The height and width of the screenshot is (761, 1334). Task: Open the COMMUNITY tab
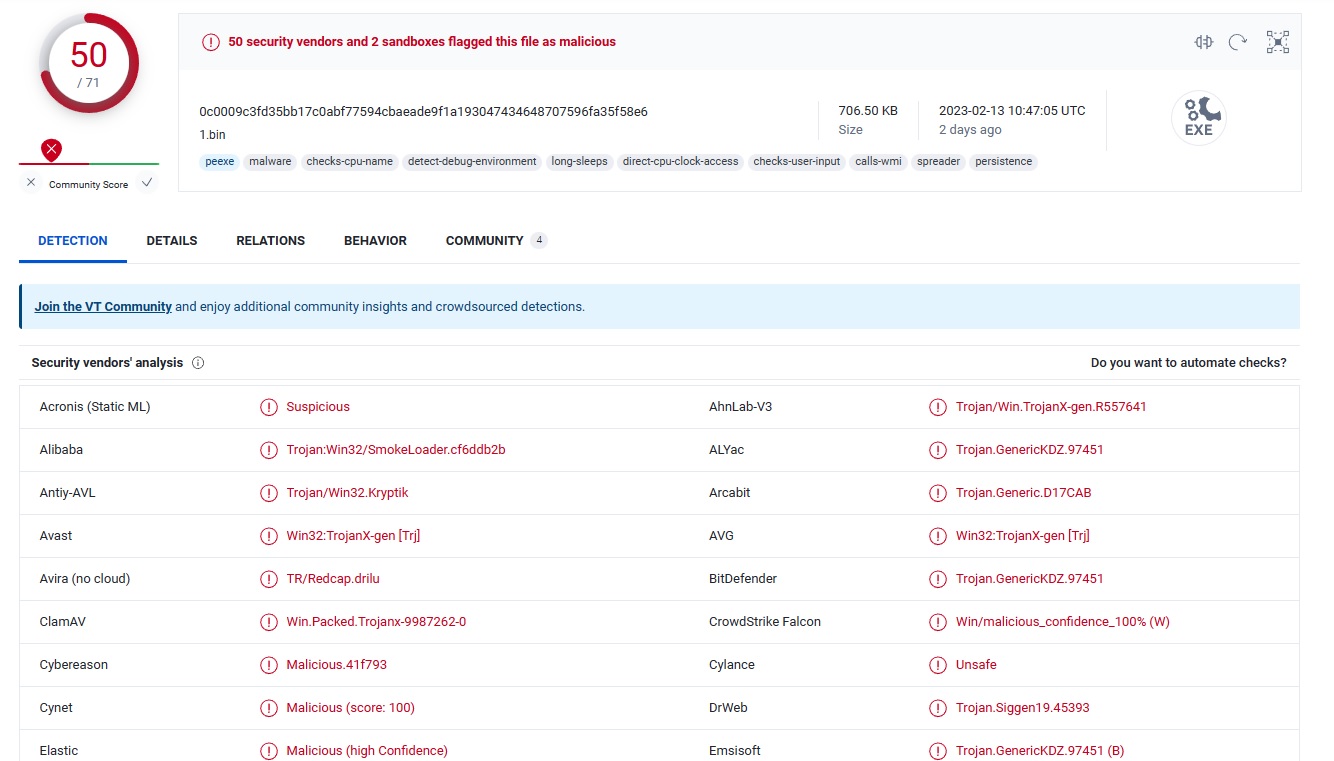point(496,241)
